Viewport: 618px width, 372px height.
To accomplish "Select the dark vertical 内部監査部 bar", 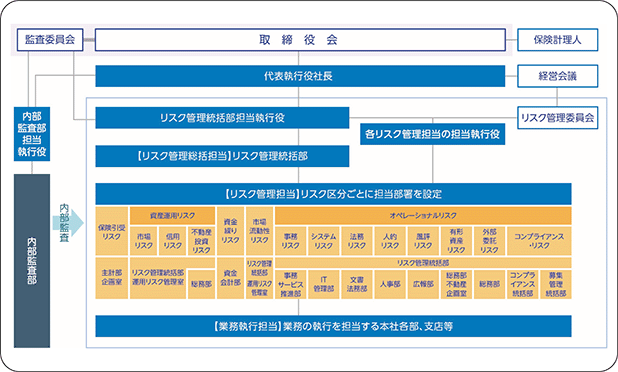I will click(32, 261).
